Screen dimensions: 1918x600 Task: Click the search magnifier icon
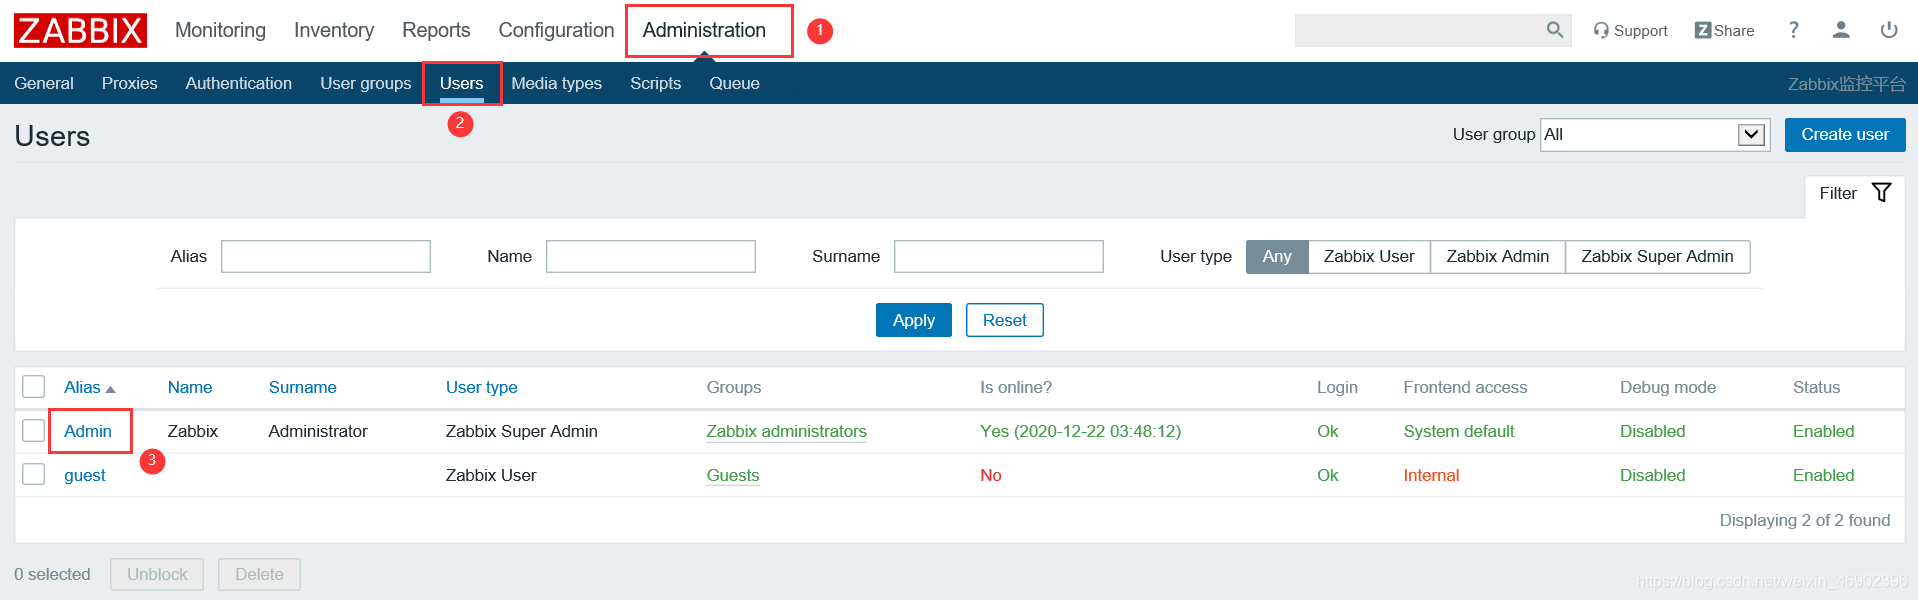pos(1554,30)
